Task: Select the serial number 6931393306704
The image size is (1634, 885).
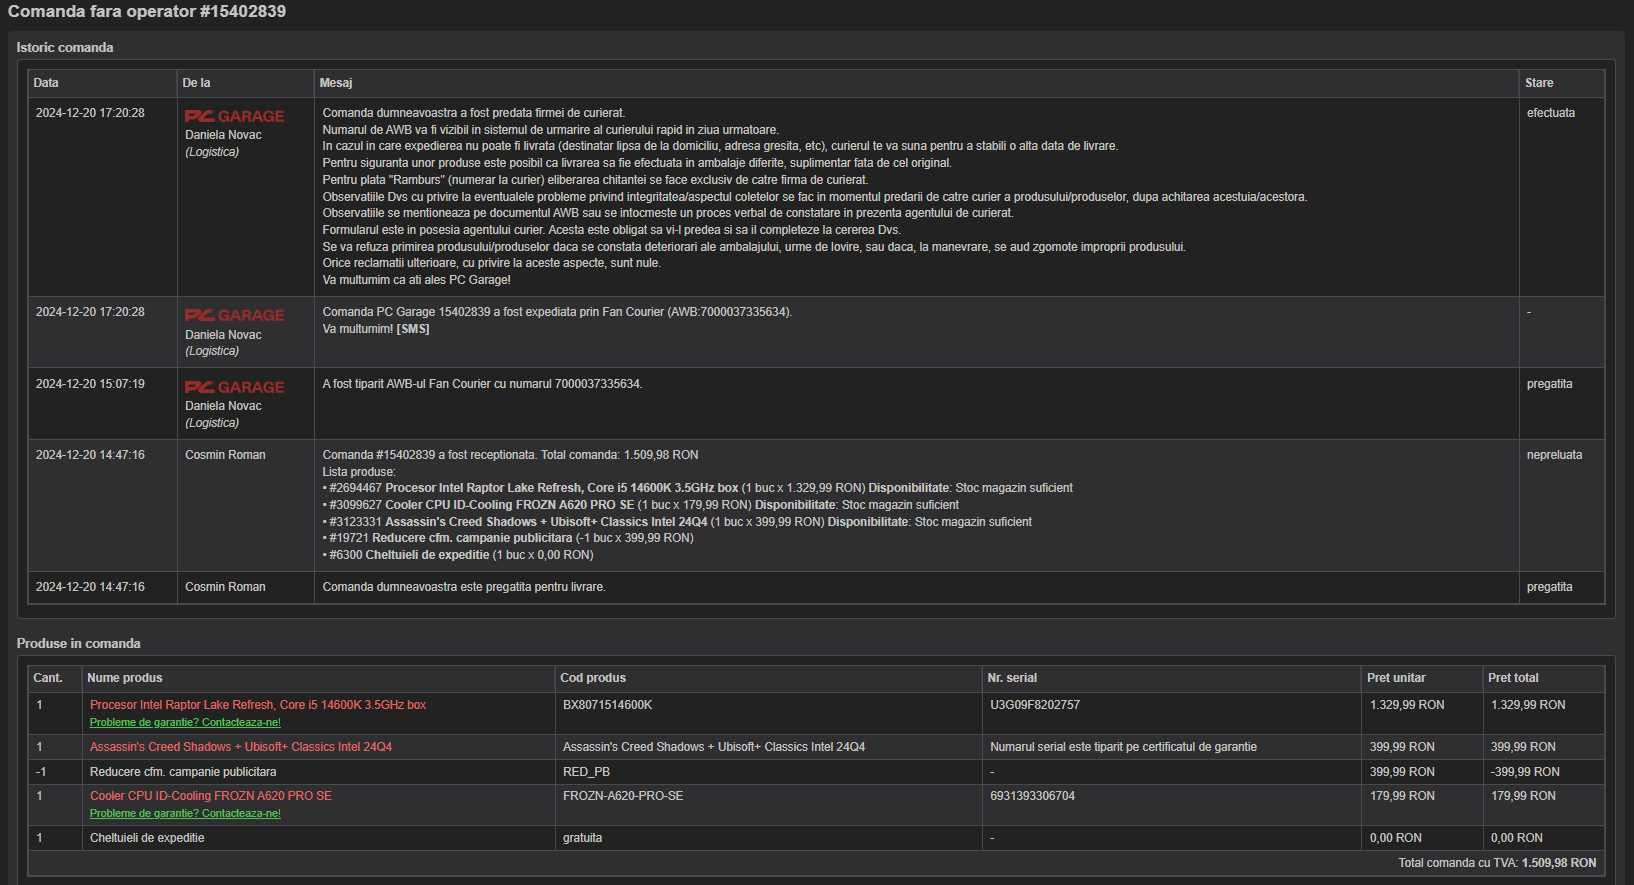Action: pos(1033,796)
